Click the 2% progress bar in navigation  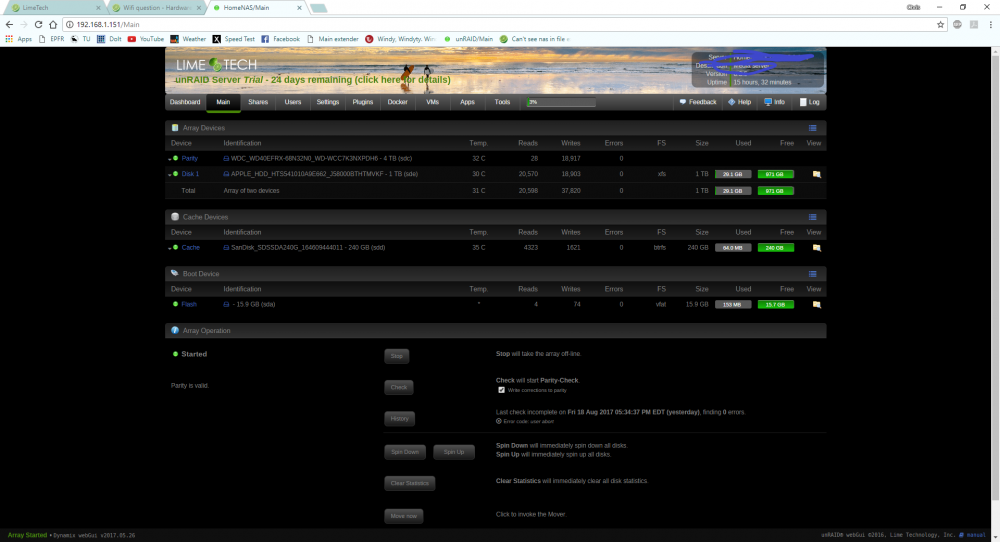pyautogui.click(x=561, y=102)
